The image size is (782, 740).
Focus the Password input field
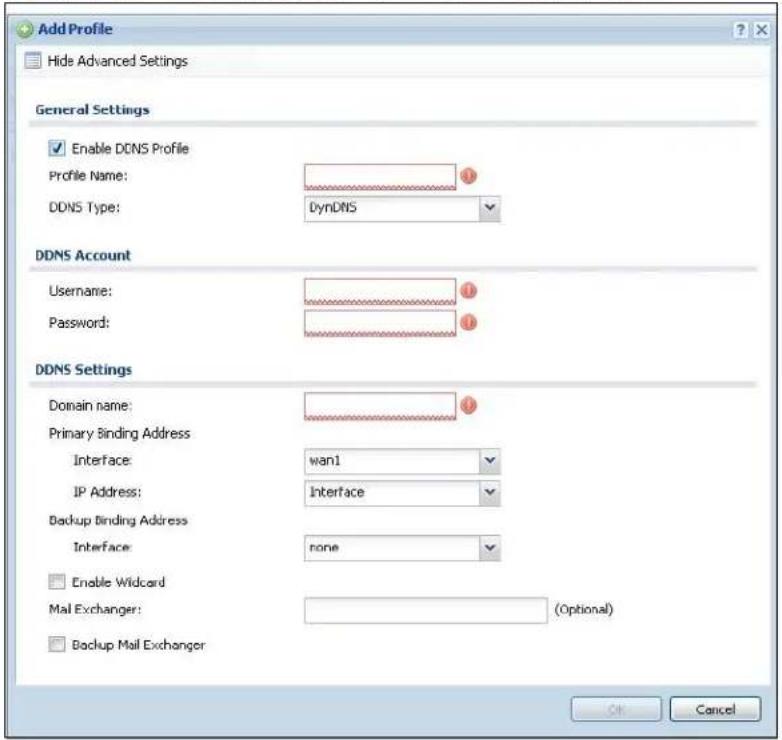[x=380, y=323]
